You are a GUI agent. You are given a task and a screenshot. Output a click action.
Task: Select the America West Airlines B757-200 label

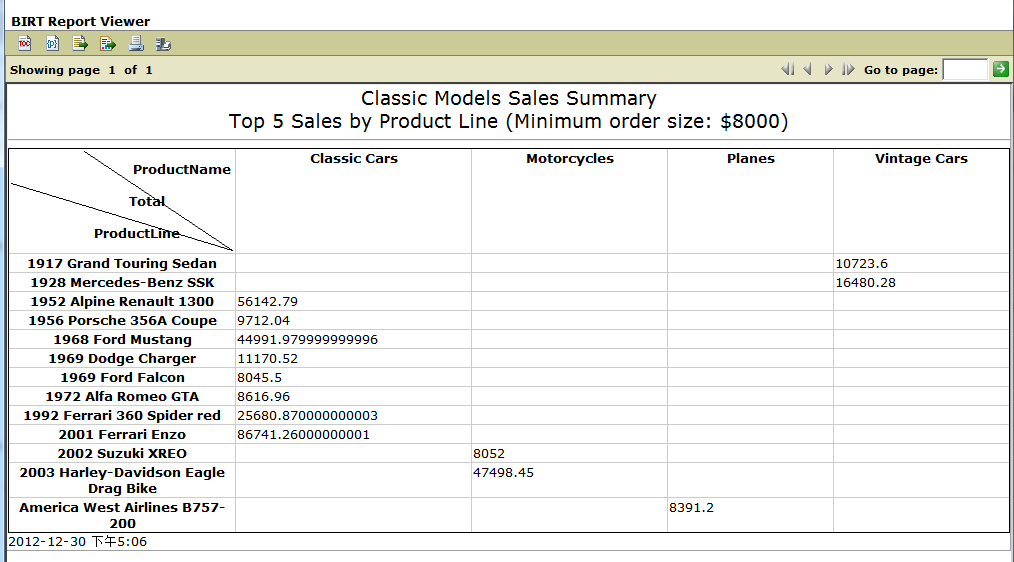click(122, 515)
